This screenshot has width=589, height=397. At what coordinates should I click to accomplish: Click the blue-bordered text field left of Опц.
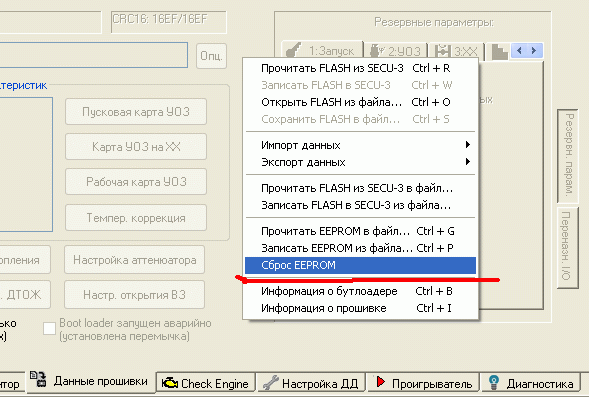click(x=94, y=55)
